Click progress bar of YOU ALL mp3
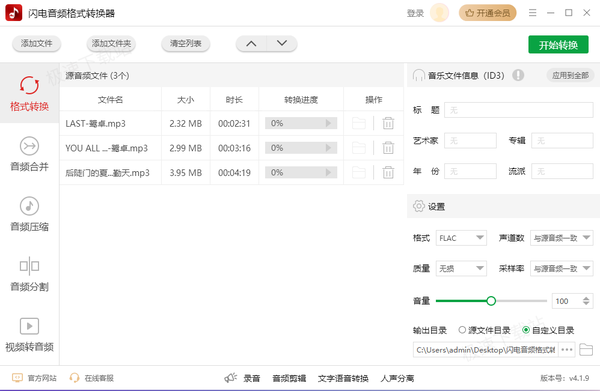 click(x=301, y=148)
